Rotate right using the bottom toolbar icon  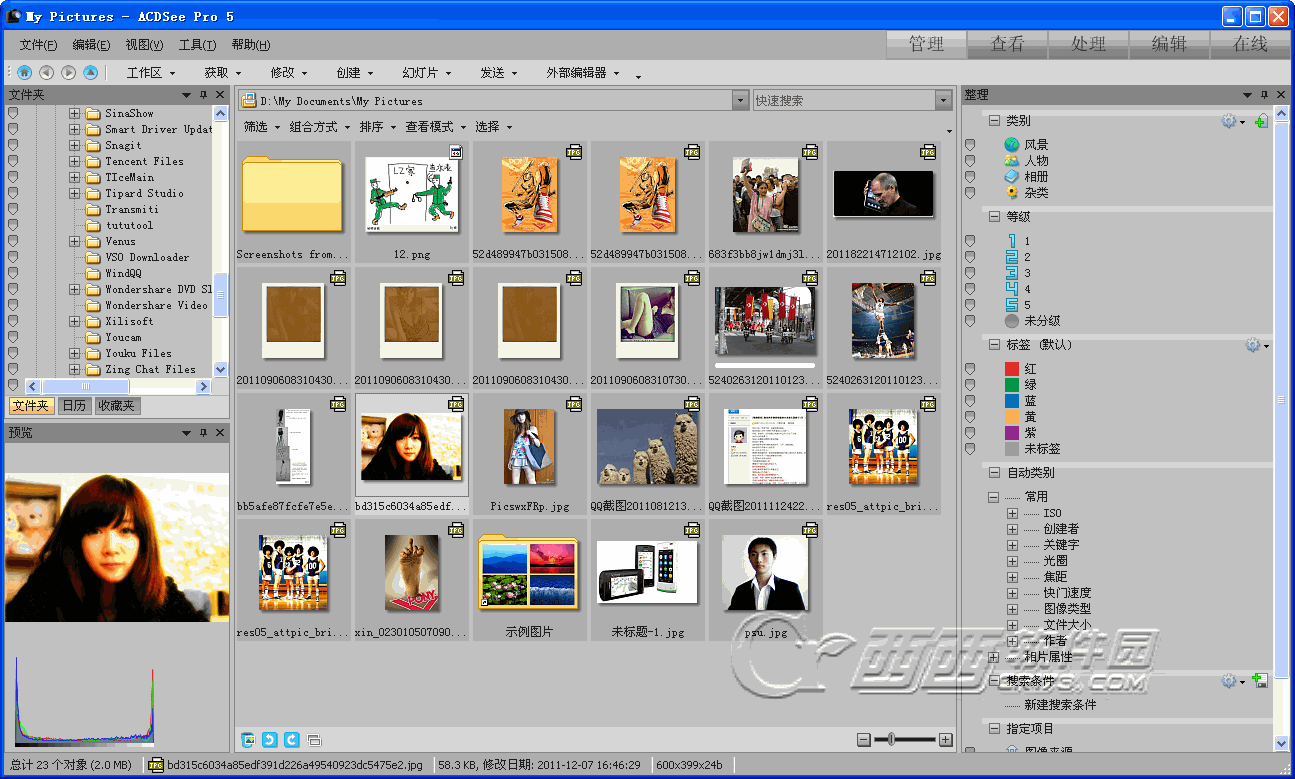click(x=292, y=740)
